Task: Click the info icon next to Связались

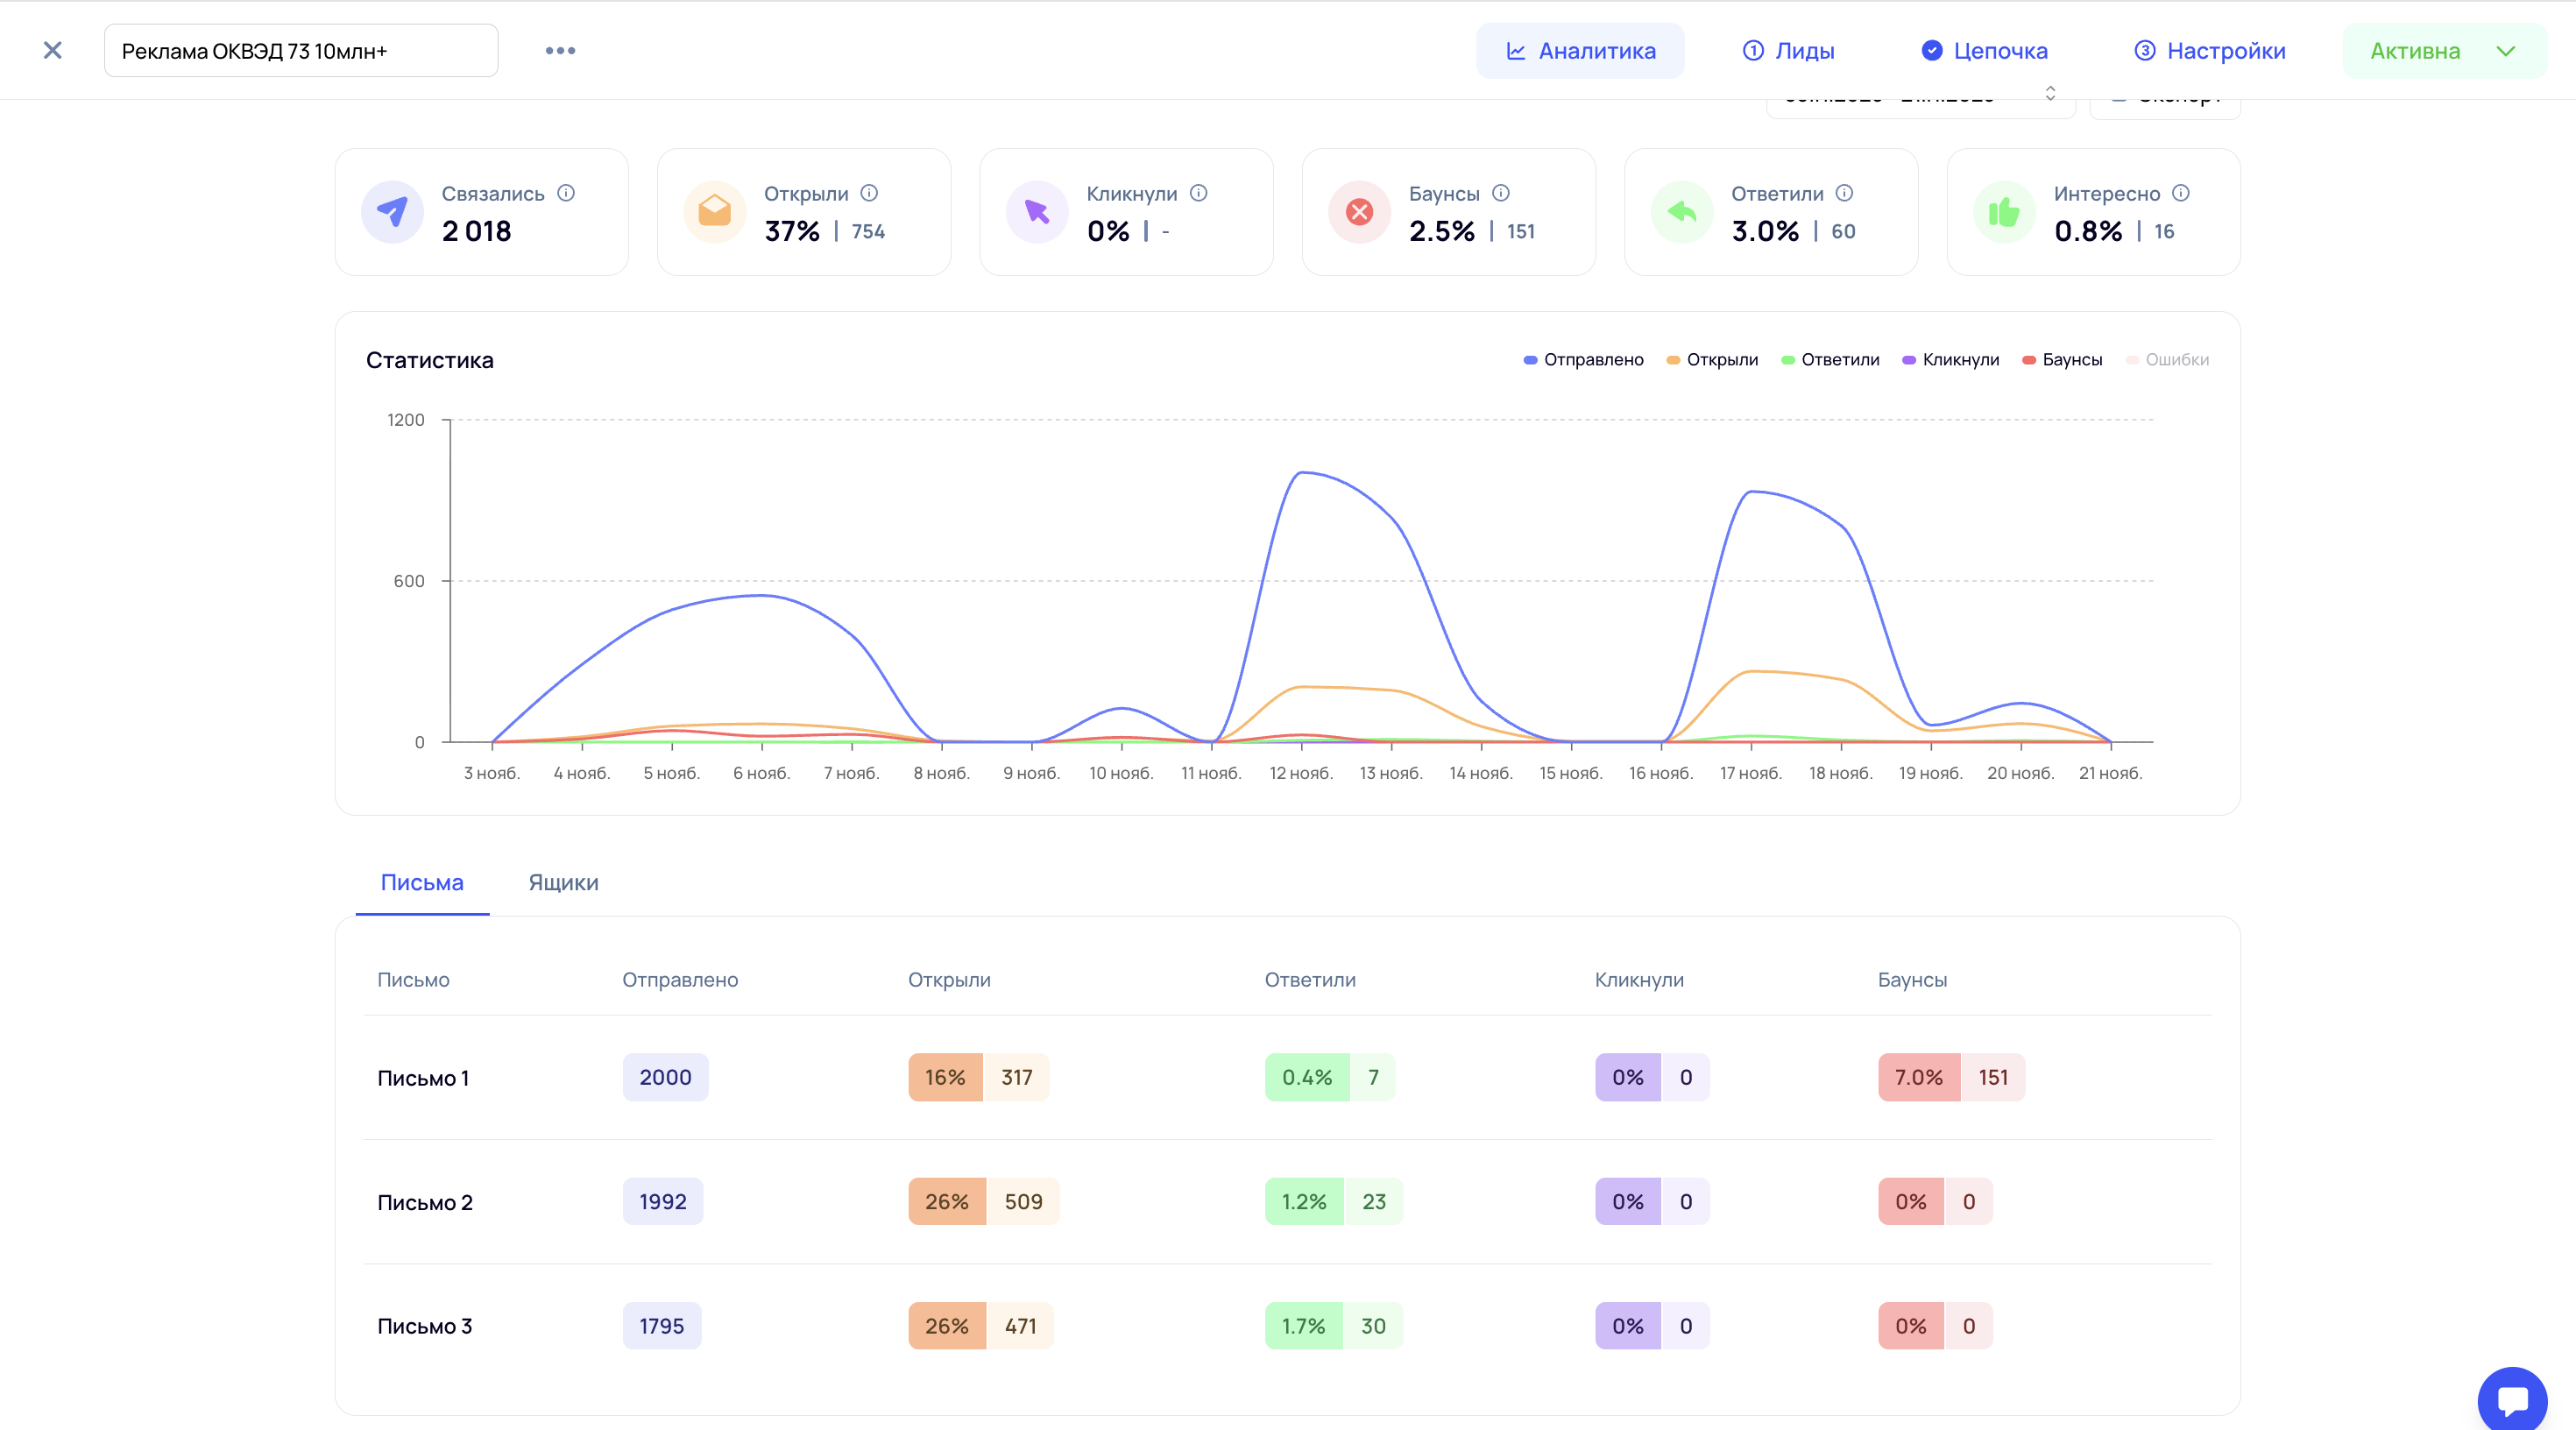Action: click(566, 193)
